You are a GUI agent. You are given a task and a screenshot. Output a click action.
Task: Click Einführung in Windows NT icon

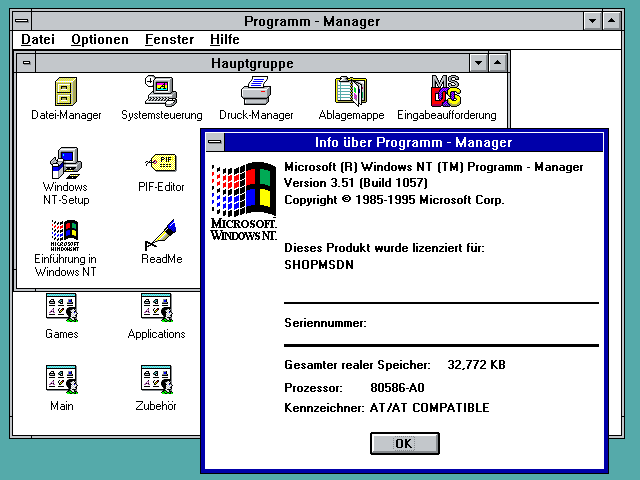click(x=66, y=234)
